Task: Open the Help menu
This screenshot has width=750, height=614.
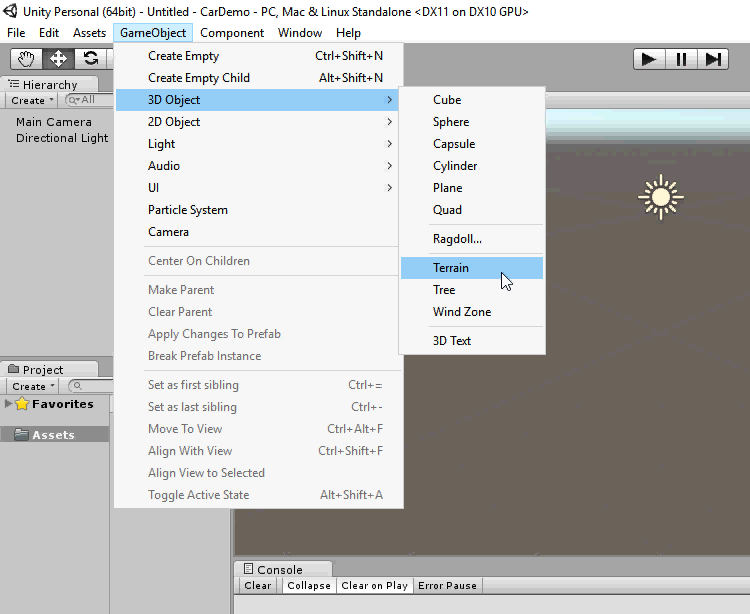Action: [x=348, y=33]
